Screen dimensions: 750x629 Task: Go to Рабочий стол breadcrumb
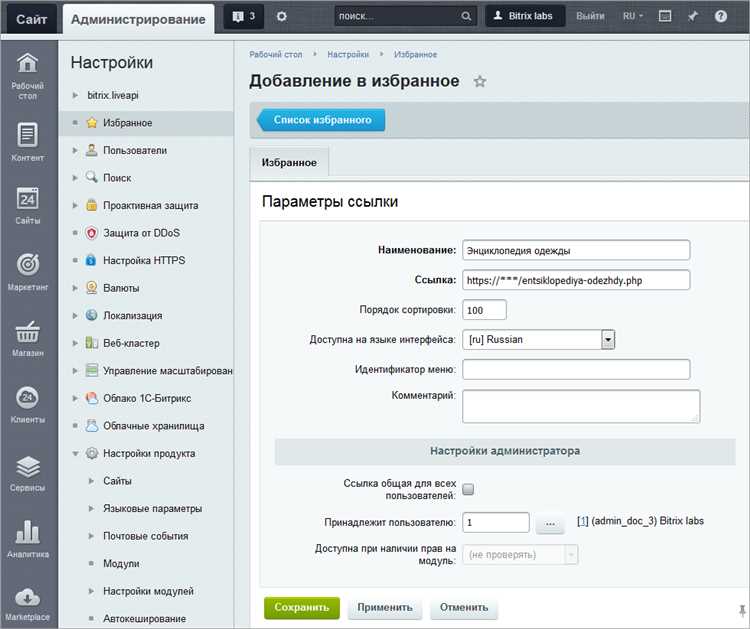[x=276, y=55]
